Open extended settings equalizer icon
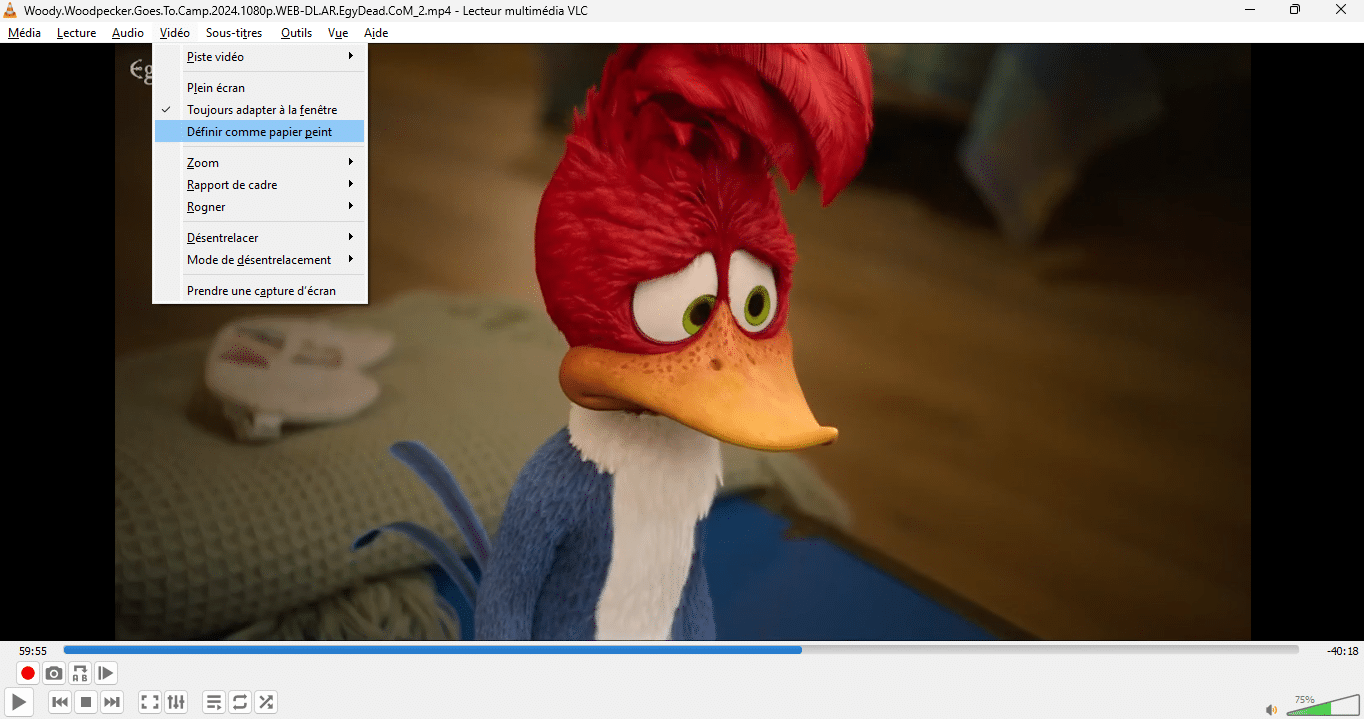 tap(176, 702)
